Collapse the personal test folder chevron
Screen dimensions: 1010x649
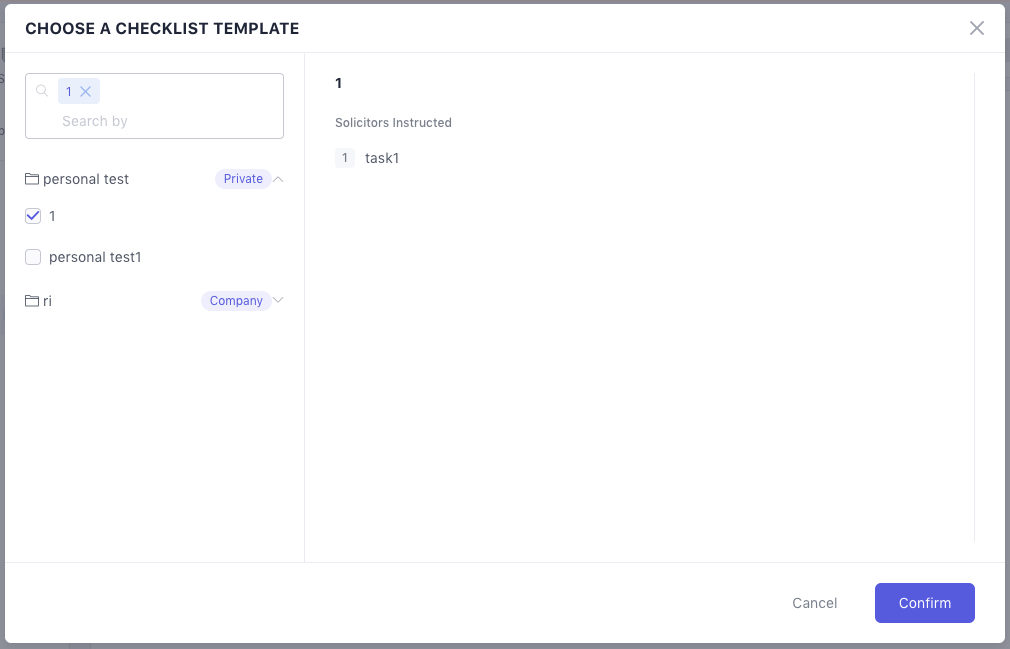tap(279, 179)
